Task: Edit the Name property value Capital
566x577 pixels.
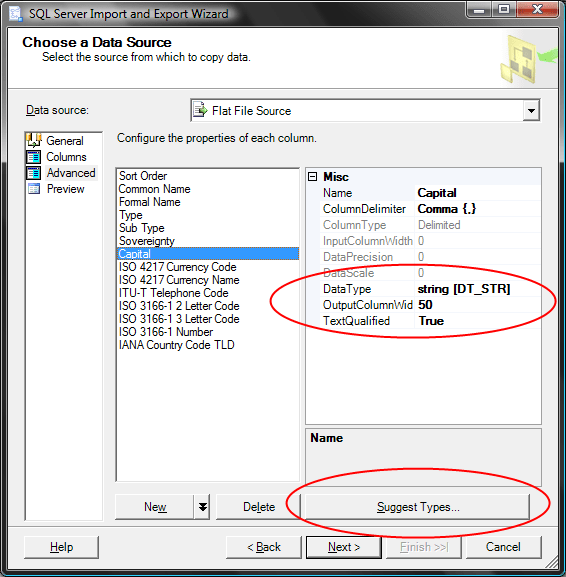Action: (478, 193)
